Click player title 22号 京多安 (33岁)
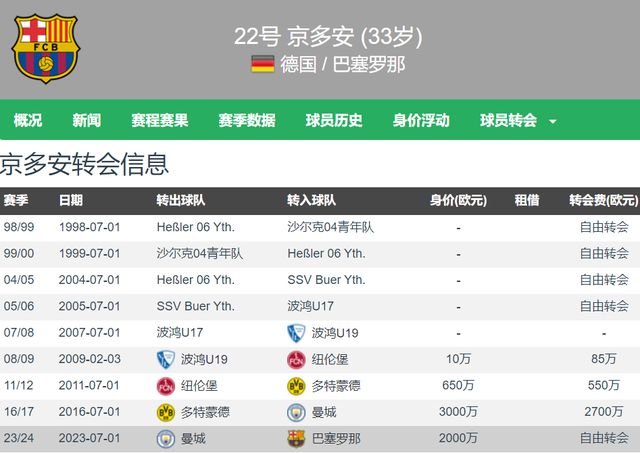Screen dimensions: 640x453 [328, 36]
